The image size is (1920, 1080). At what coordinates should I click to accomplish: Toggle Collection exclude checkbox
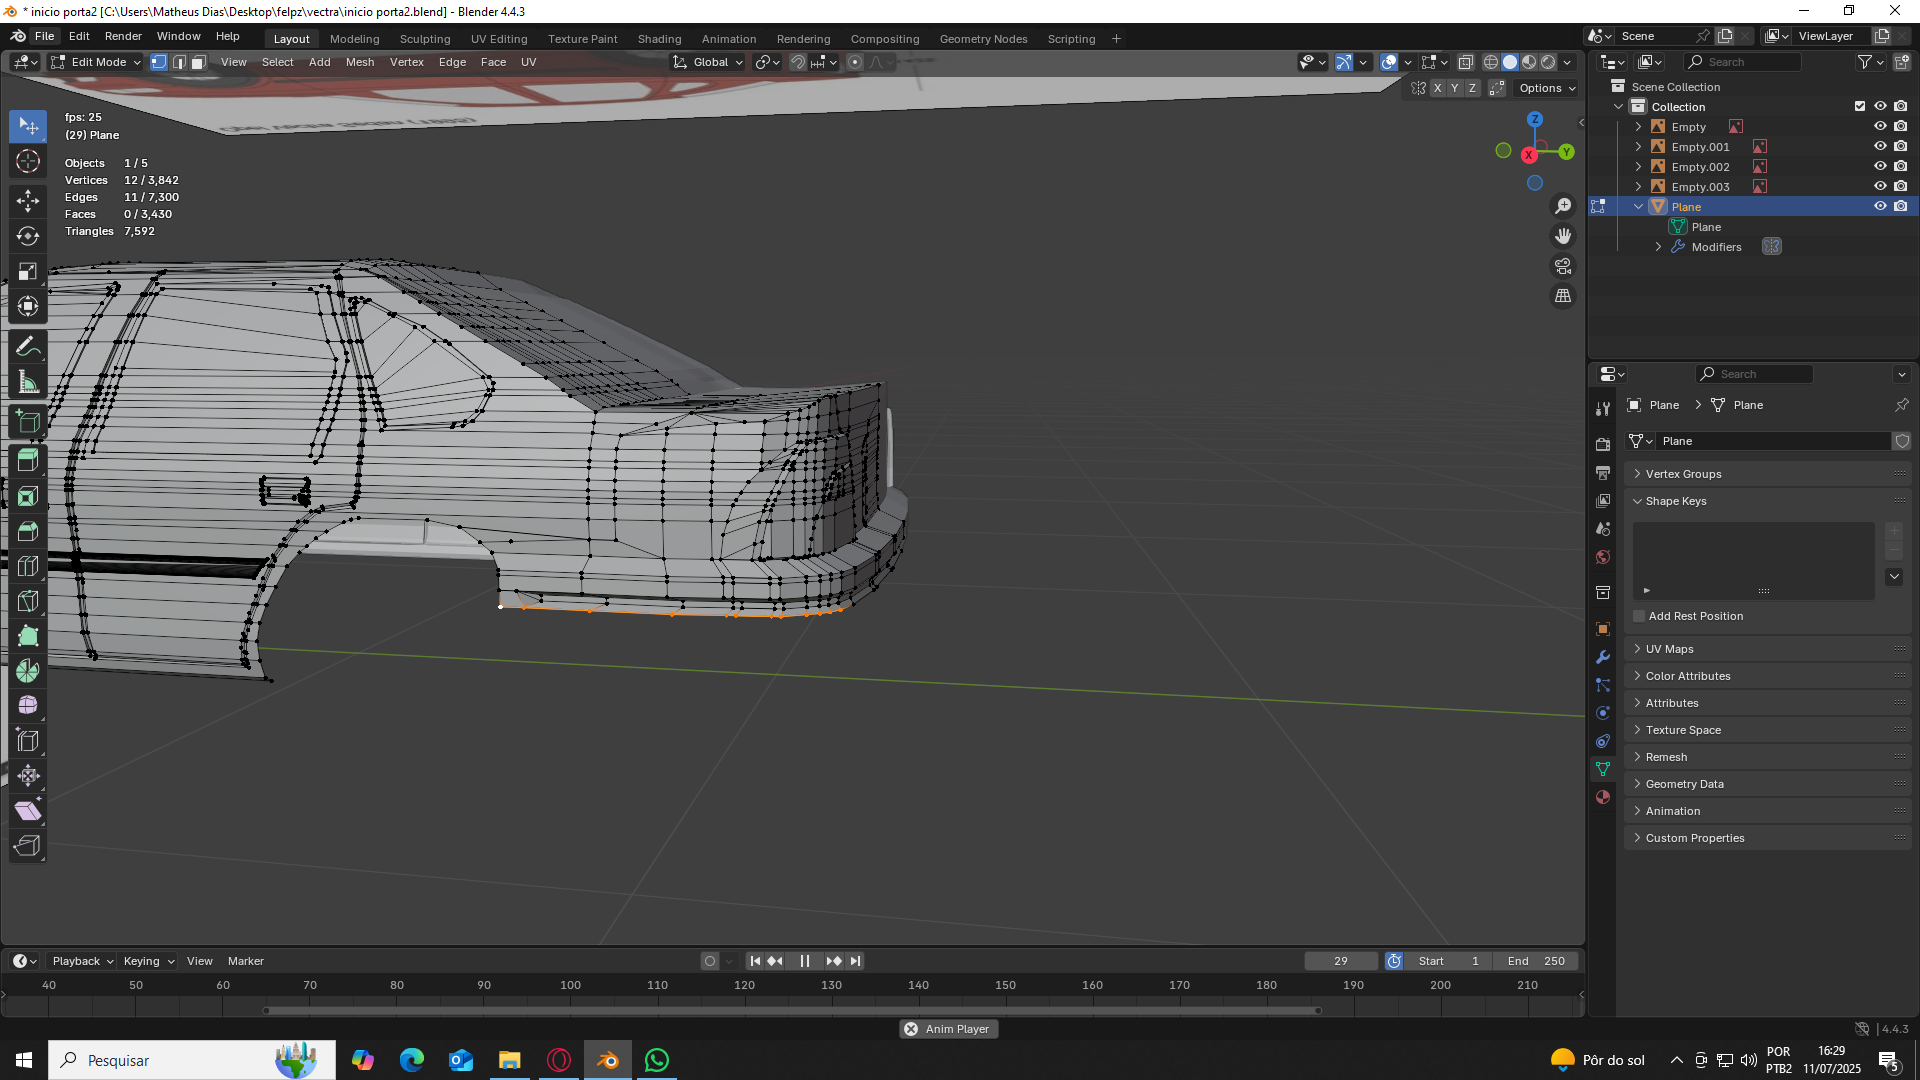(x=1860, y=107)
